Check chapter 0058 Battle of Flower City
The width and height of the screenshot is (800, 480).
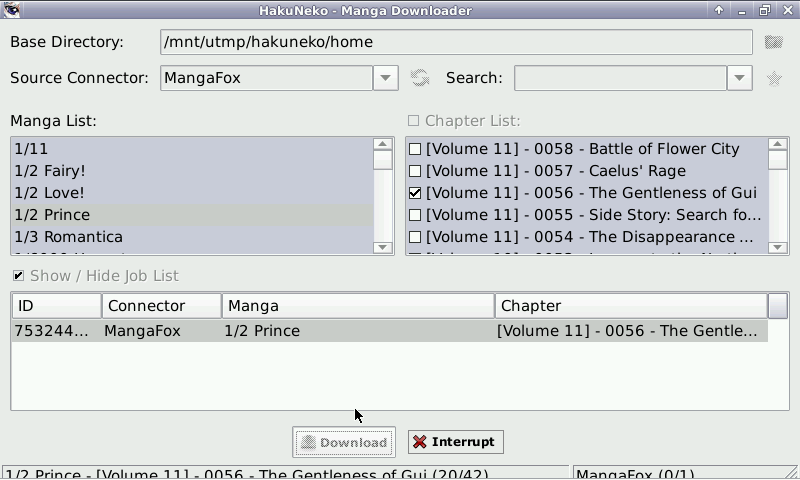(415, 149)
